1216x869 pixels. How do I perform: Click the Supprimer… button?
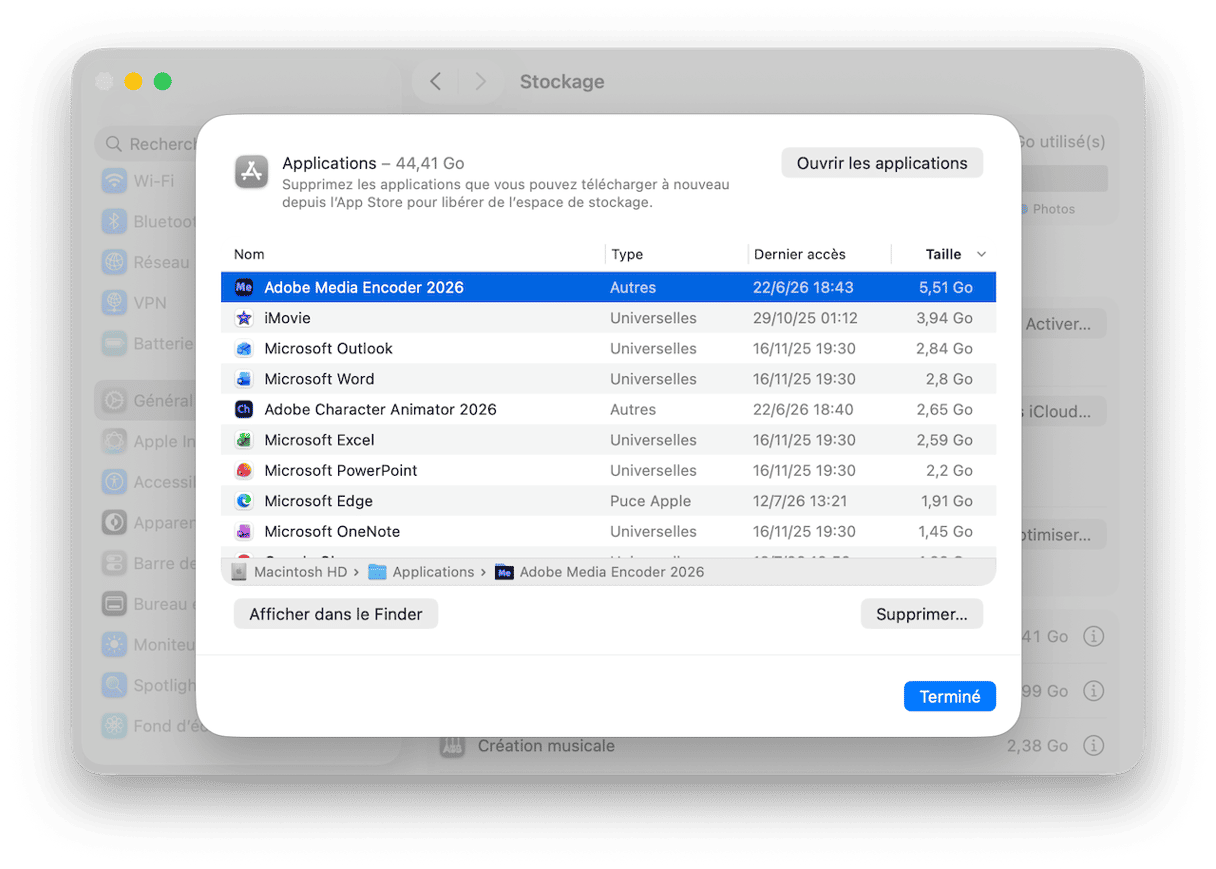click(x=922, y=614)
